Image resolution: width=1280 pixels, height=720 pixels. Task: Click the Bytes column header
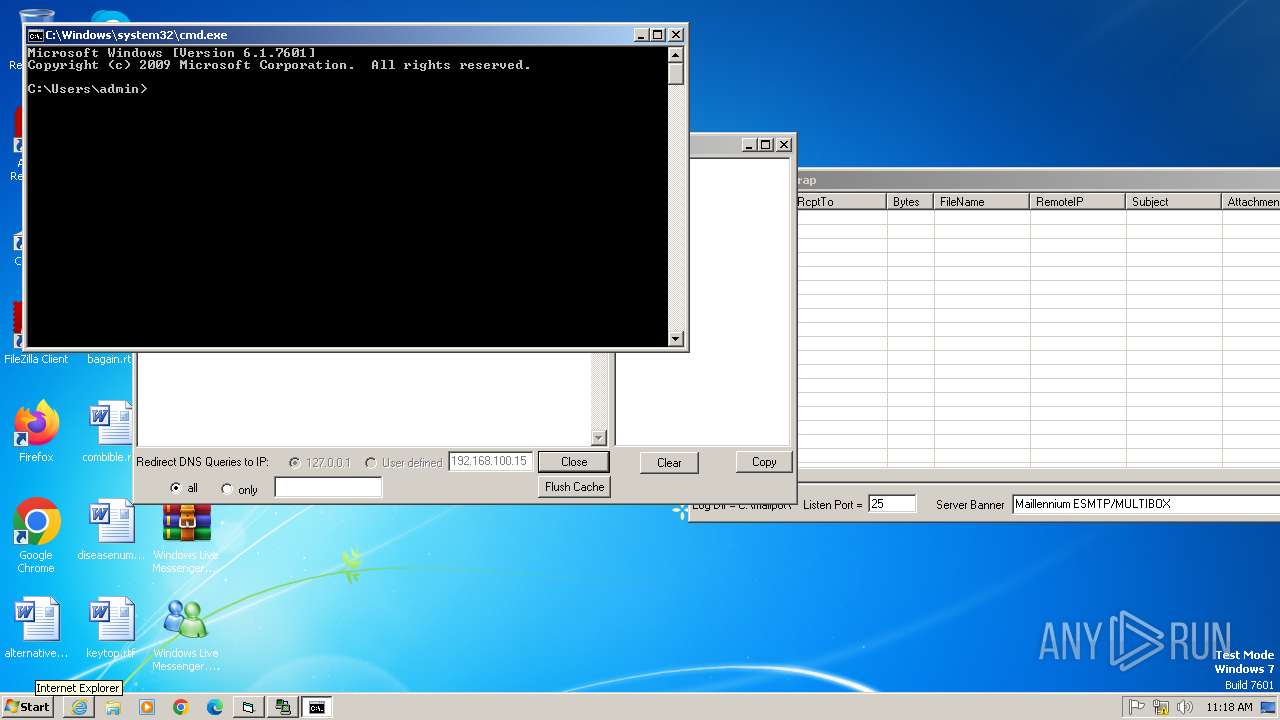[910, 202]
